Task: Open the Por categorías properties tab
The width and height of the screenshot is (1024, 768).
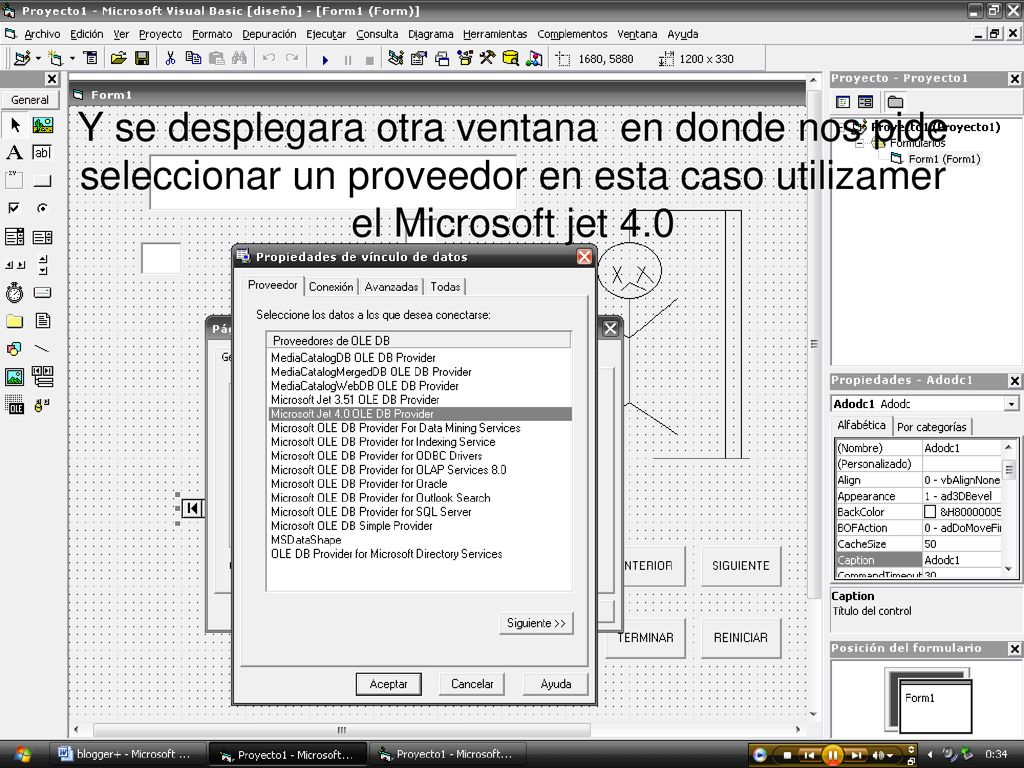Action: click(x=931, y=426)
